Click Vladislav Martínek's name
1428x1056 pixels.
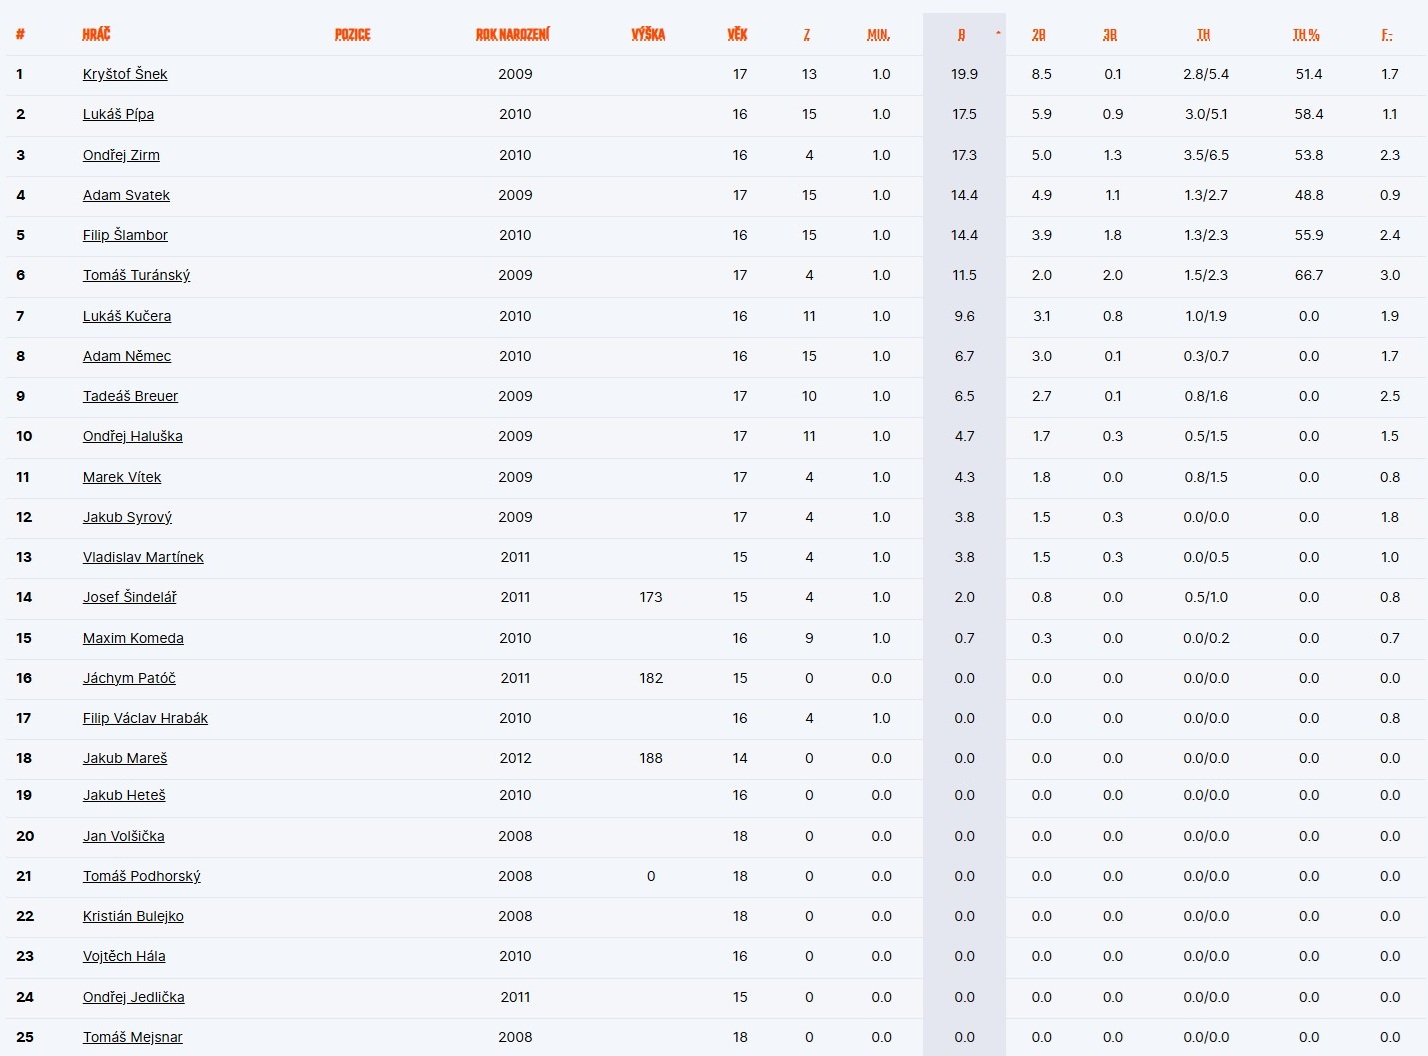143,557
